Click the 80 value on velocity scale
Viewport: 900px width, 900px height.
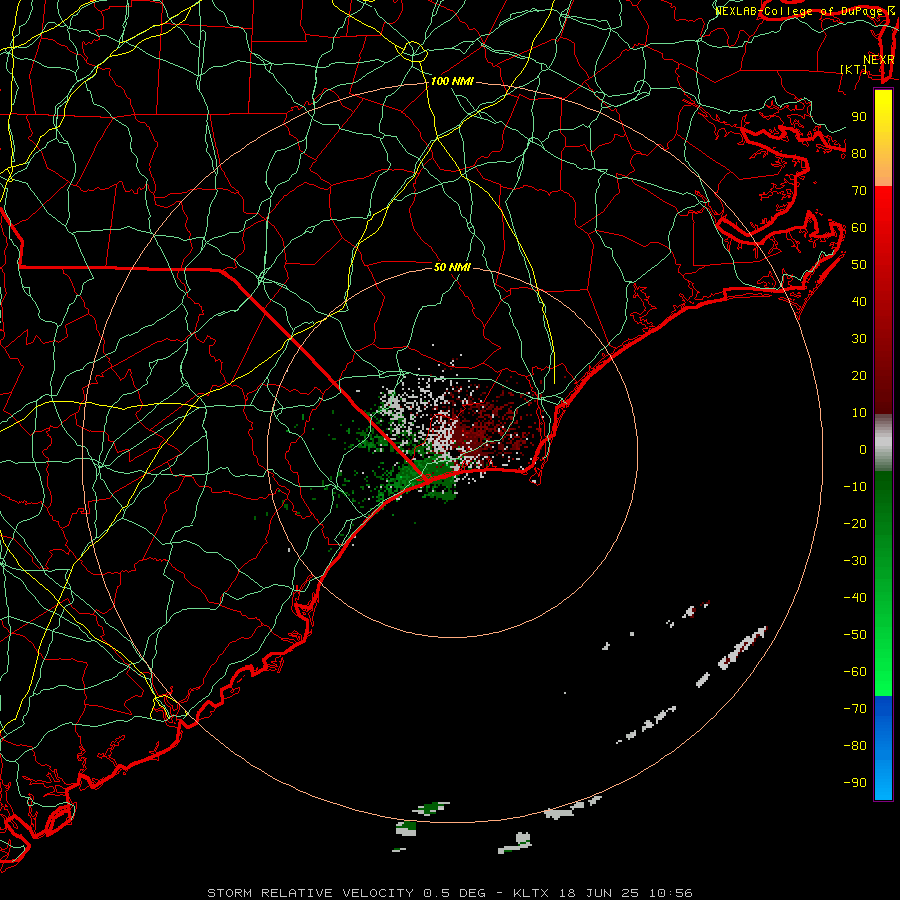859,154
